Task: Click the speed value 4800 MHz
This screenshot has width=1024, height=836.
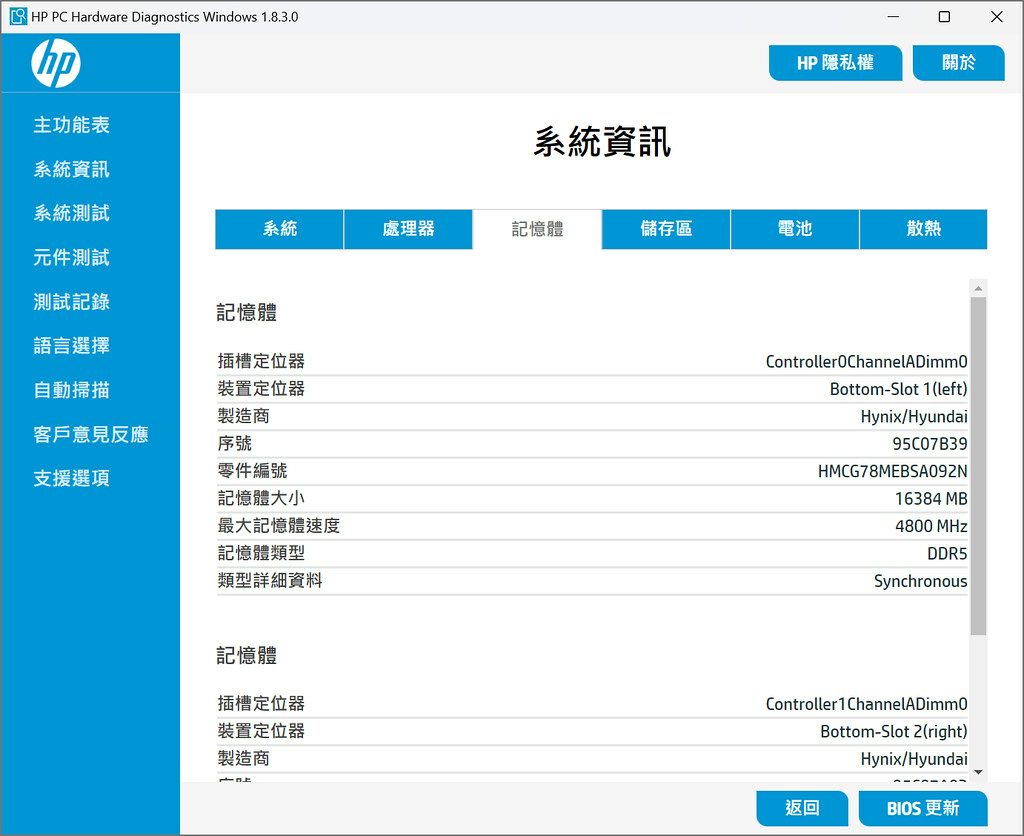Action: [931, 526]
